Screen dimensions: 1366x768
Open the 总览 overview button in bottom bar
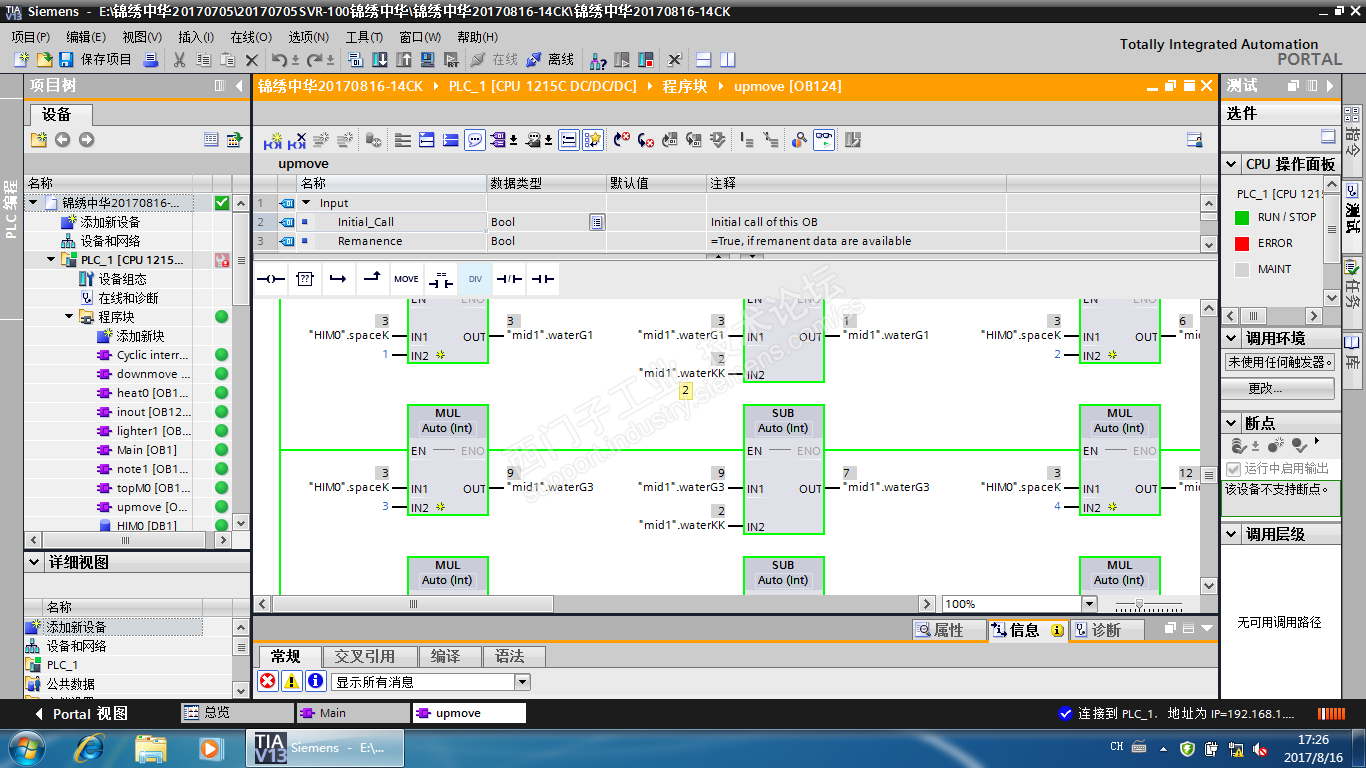coord(237,713)
